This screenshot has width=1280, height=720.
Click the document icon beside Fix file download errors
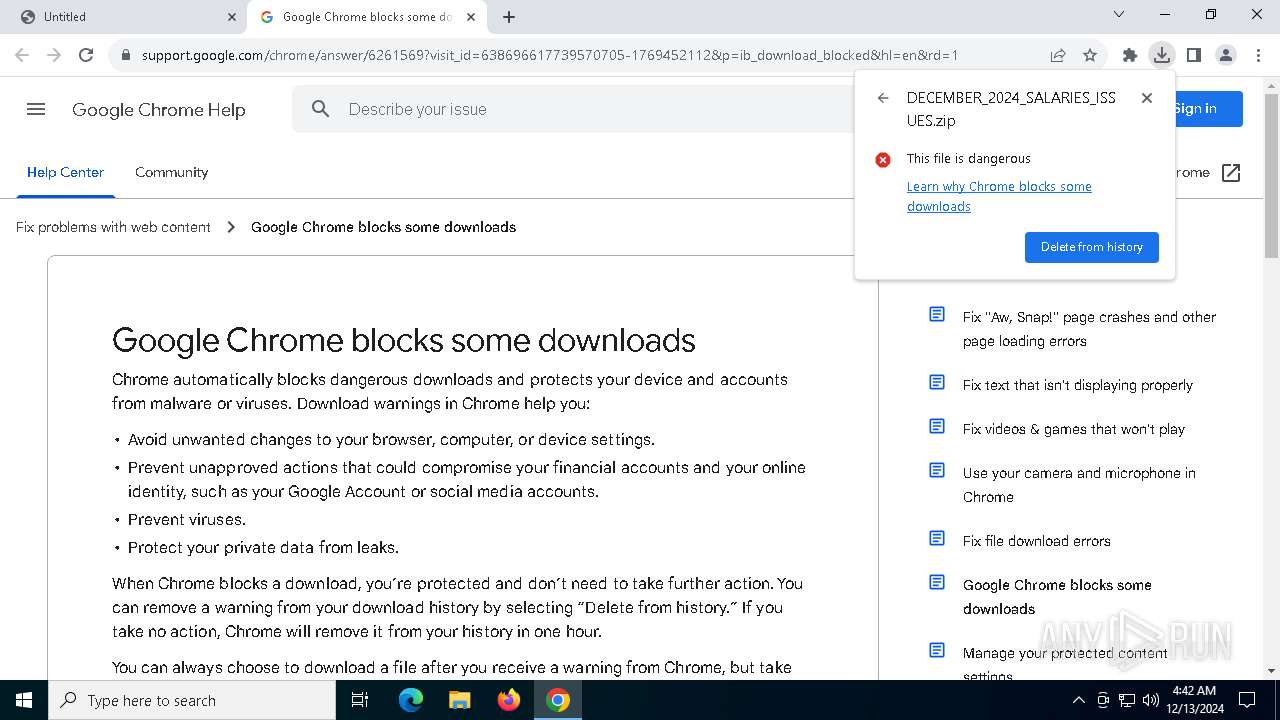[937, 538]
